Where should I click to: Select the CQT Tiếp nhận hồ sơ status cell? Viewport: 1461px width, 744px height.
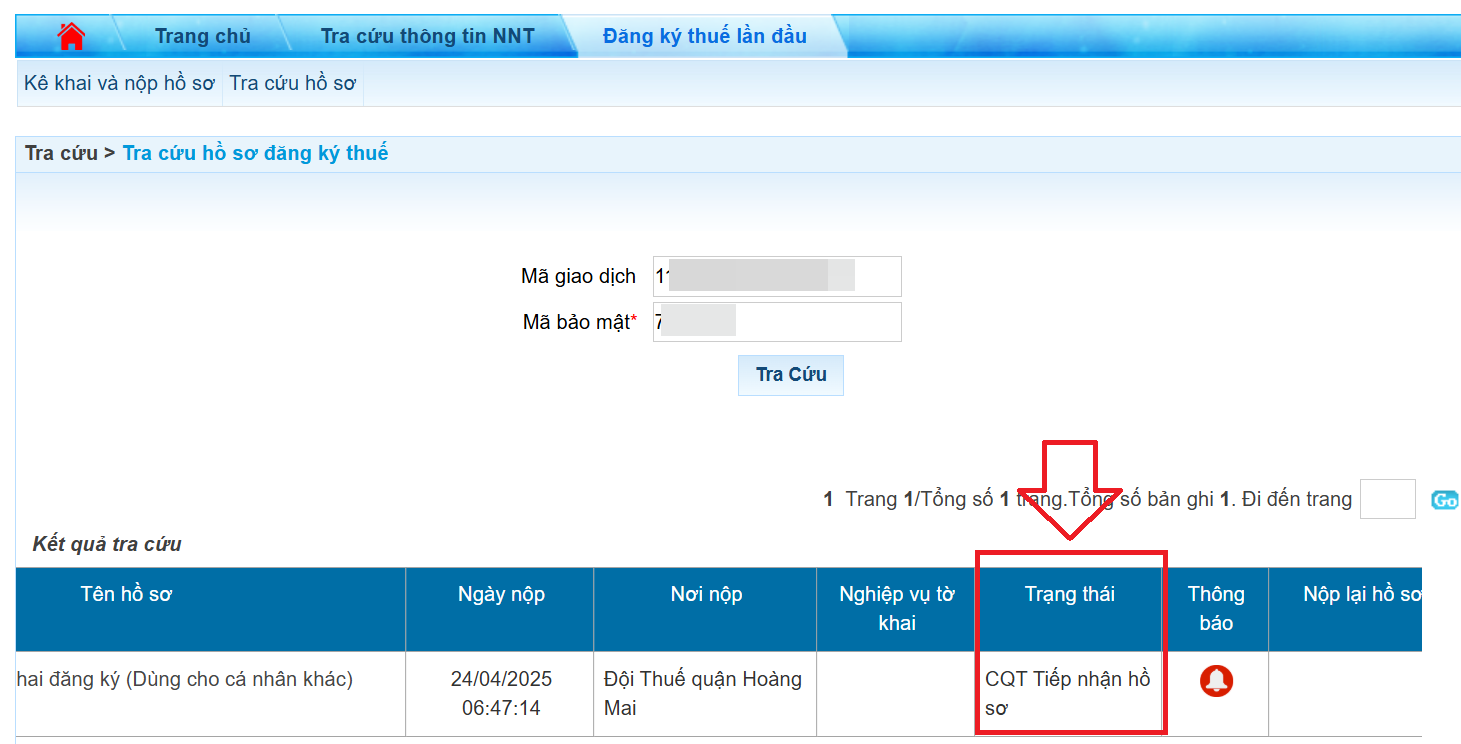click(1067, 694)
